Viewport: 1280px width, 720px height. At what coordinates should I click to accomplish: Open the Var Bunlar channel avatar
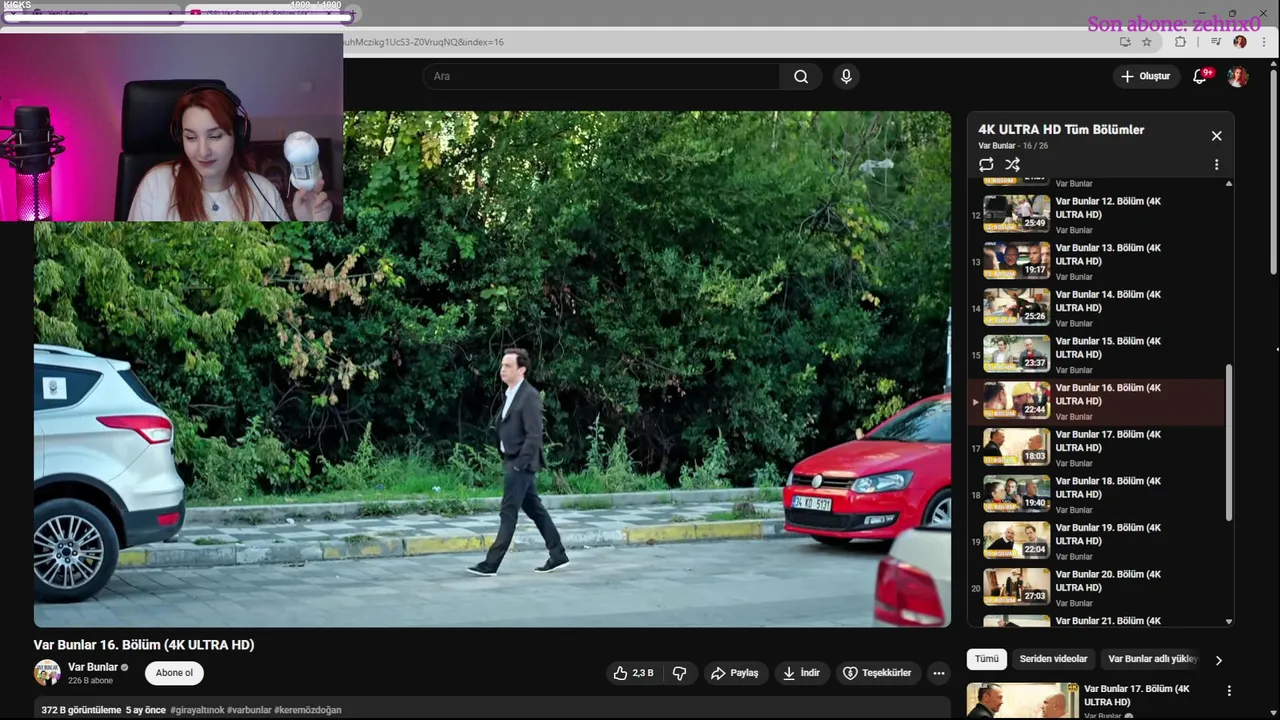(x=47, y=673)
